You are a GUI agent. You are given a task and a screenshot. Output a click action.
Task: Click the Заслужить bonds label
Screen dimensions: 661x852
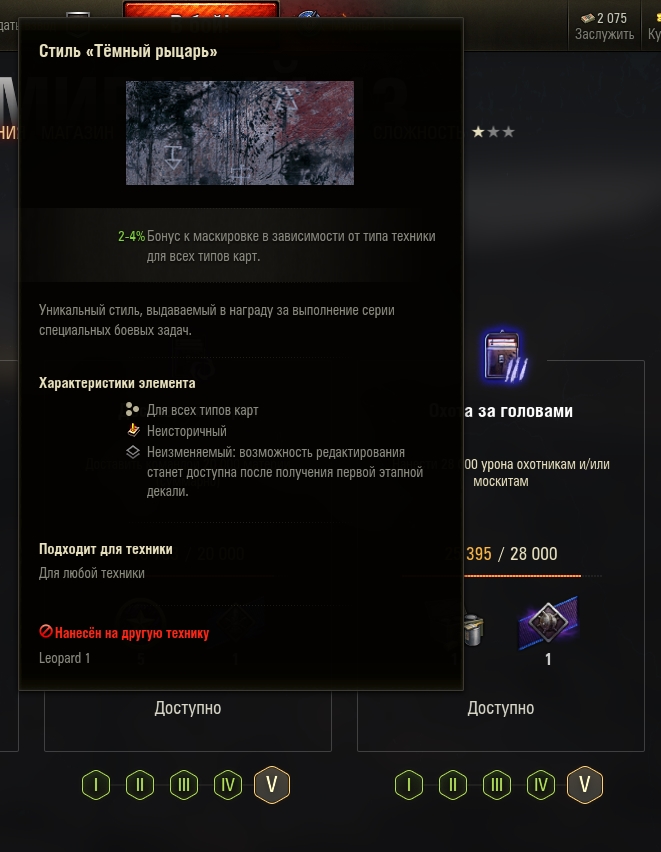tap(604, 34)
